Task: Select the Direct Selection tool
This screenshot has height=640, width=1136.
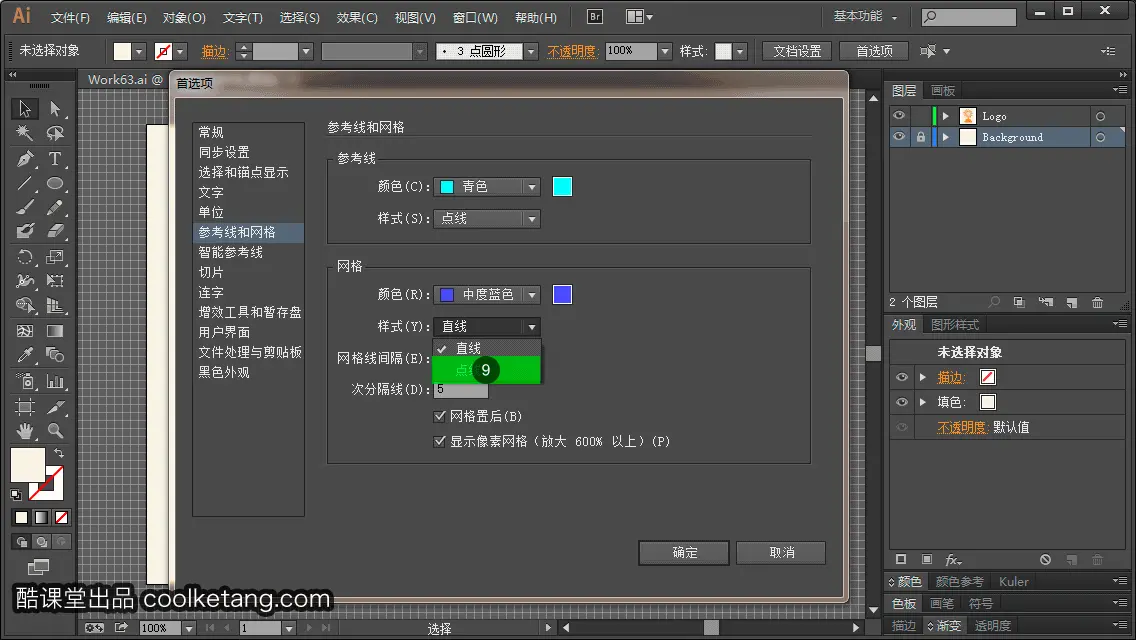Action: point(55,109)
